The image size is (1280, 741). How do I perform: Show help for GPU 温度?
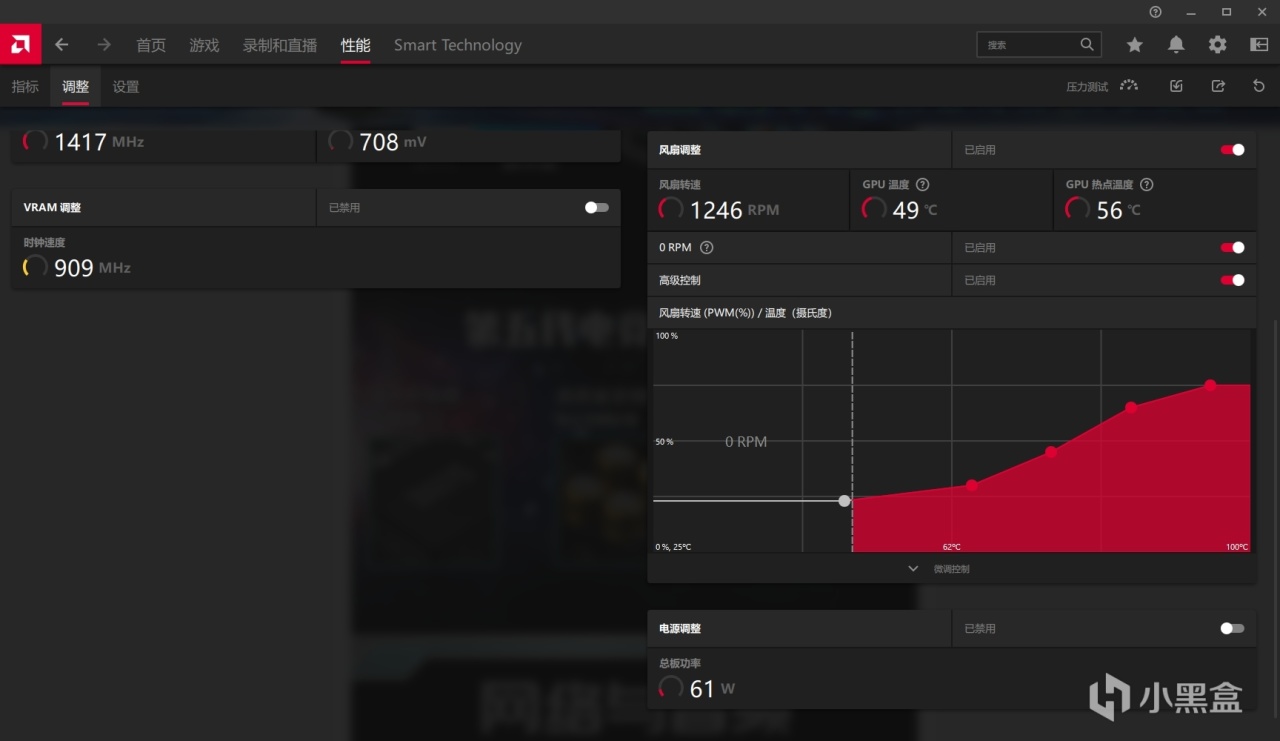(x=923, y=185)
